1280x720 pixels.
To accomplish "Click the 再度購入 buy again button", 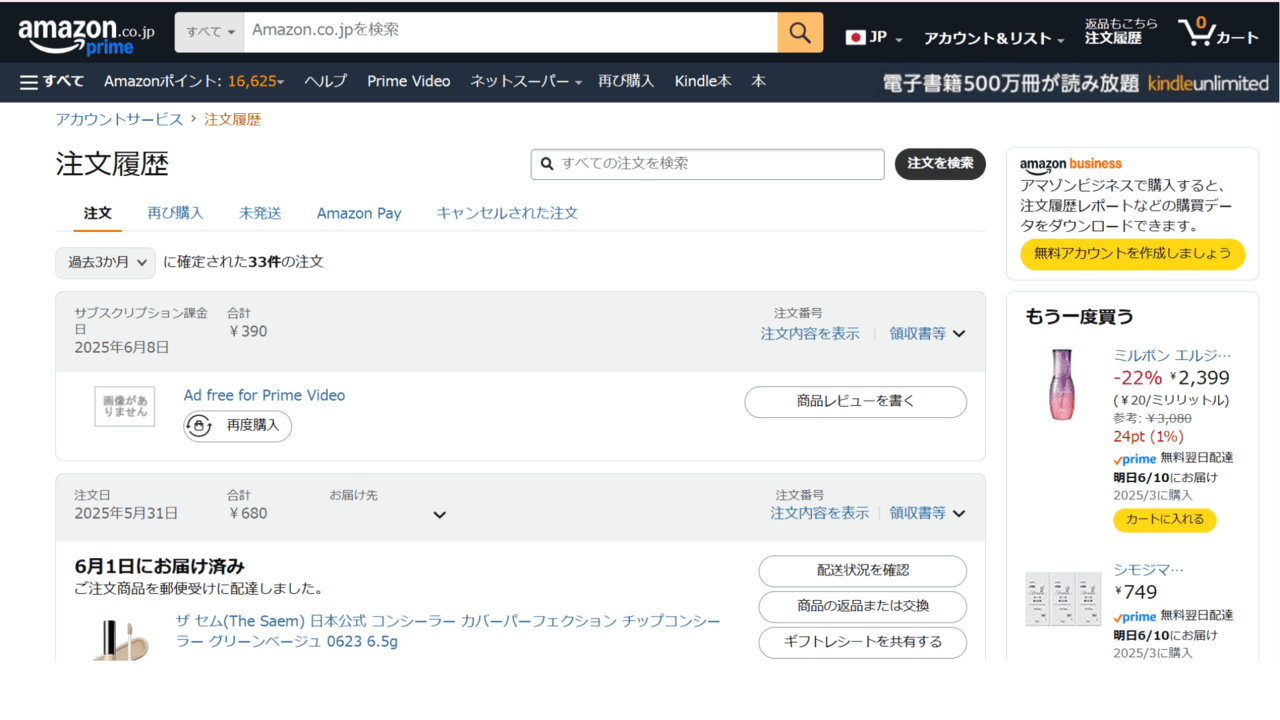I will click(238, 426).
